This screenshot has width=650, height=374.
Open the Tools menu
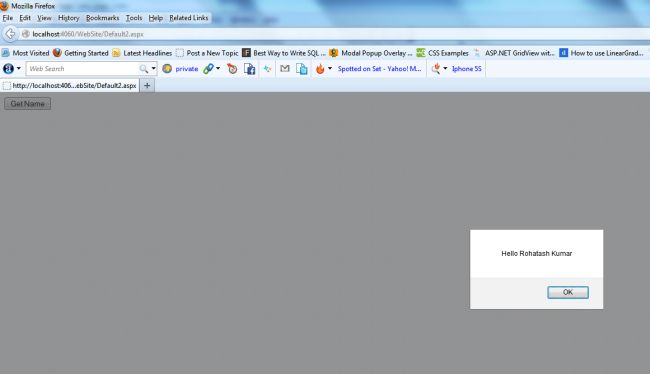click(x=134, y=18)
